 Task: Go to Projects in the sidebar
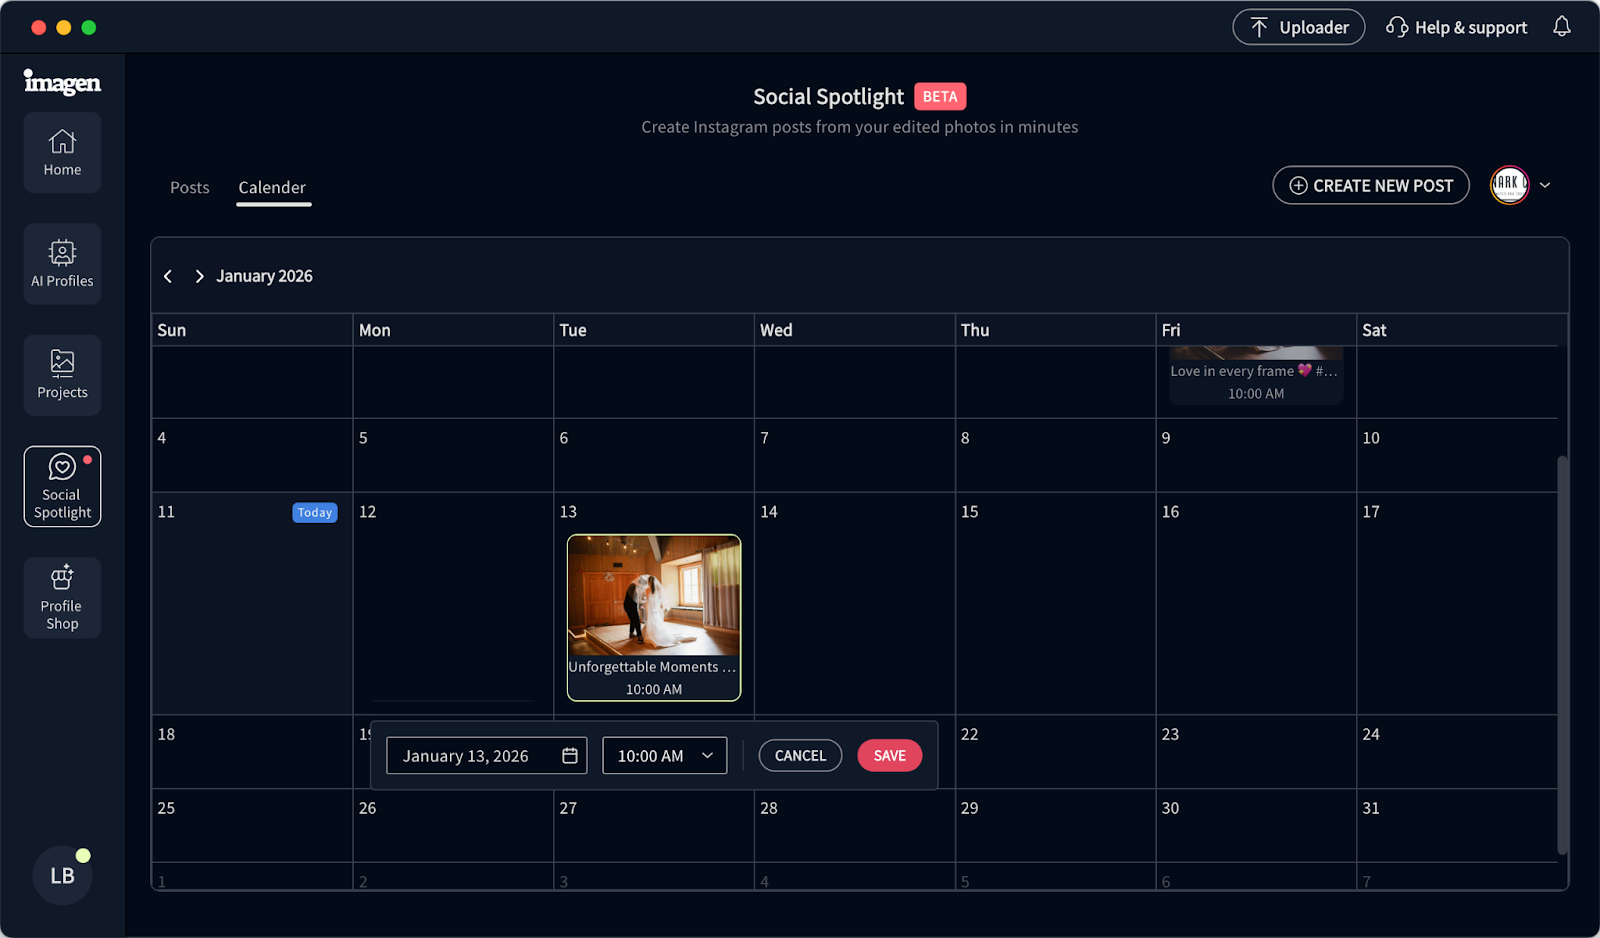(62, 375)
